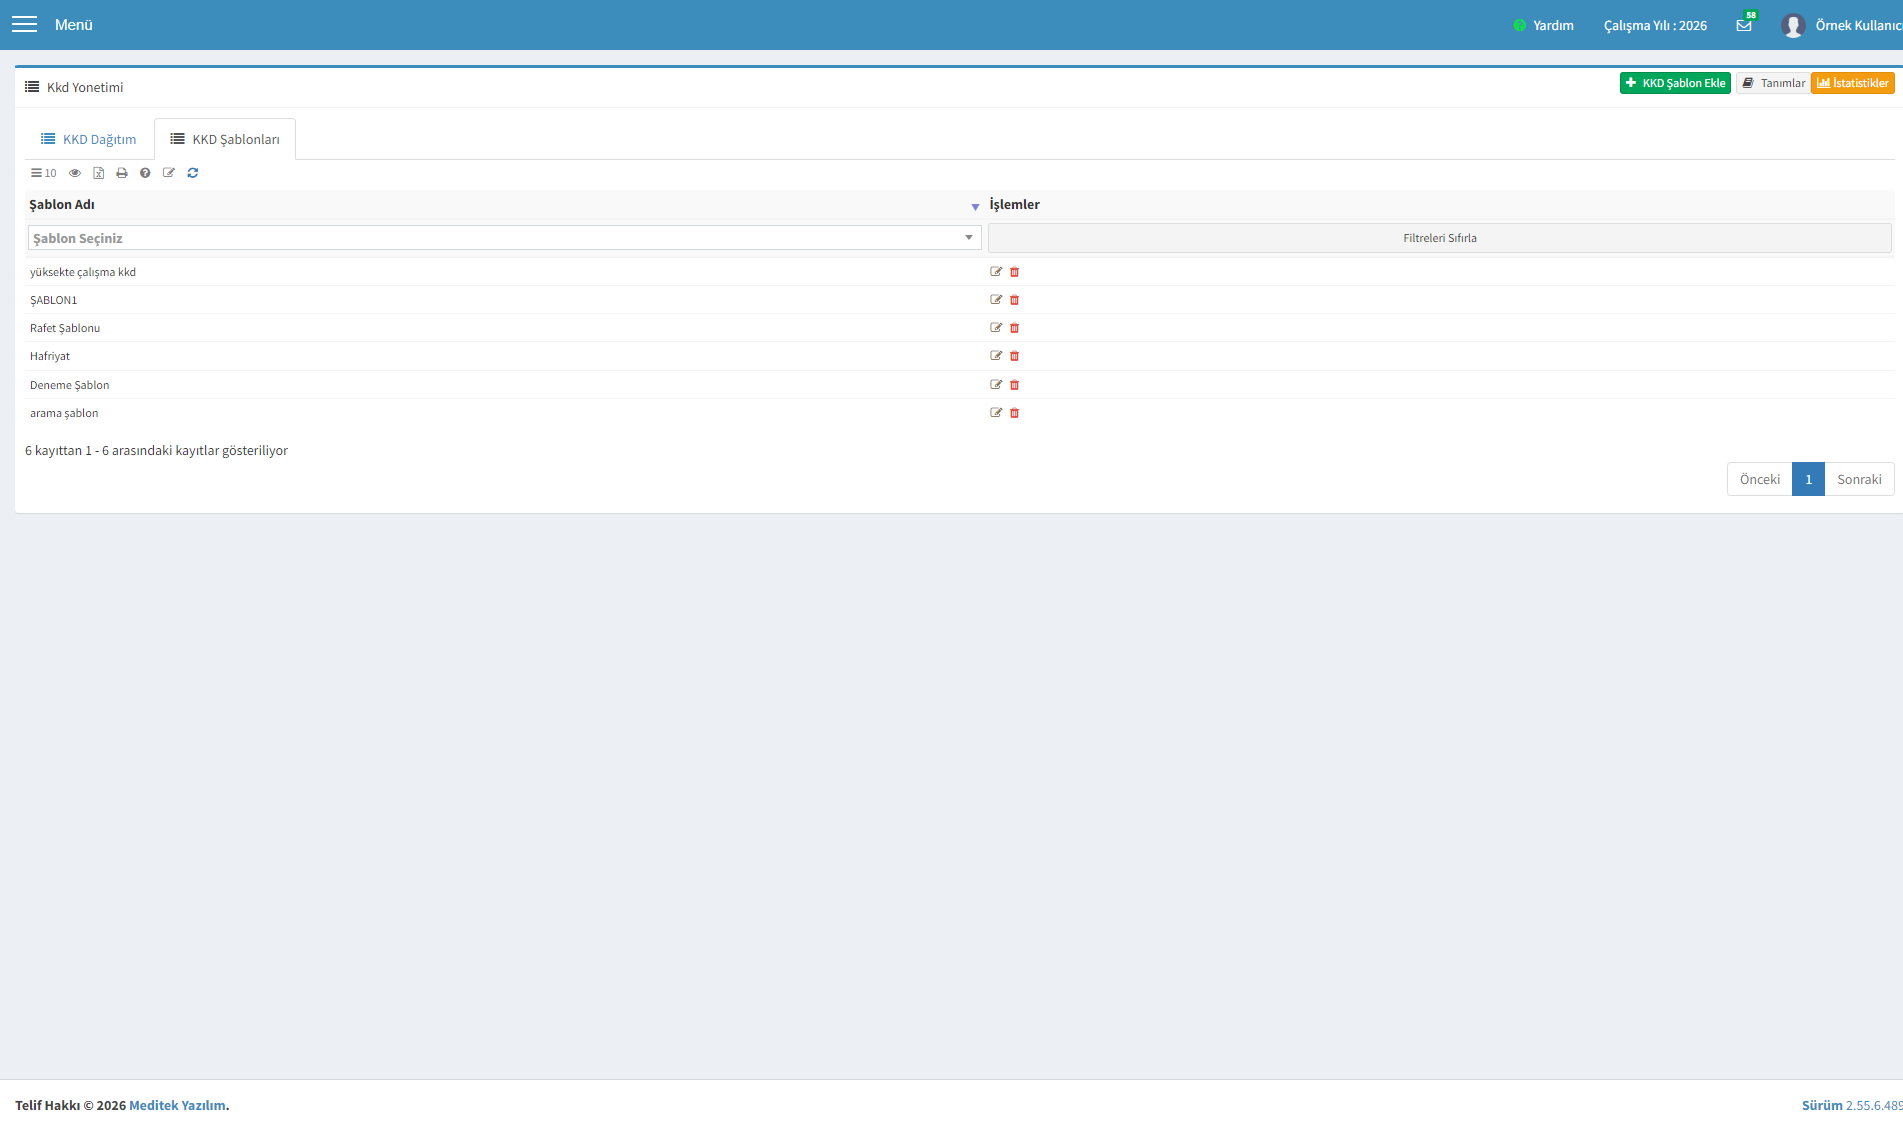Open Meditek Yazılım link
The image size is (1903, 1130).
[177, 1105]
